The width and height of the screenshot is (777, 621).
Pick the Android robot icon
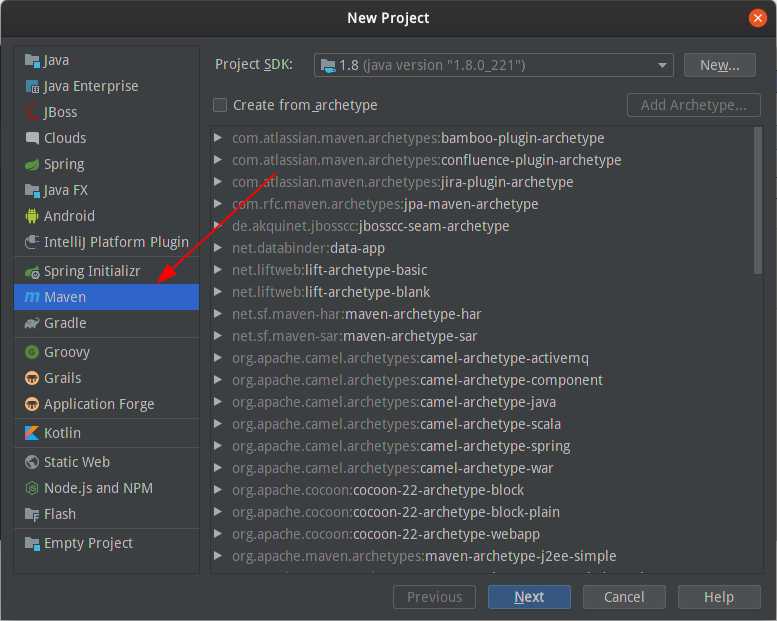point(32,216)
